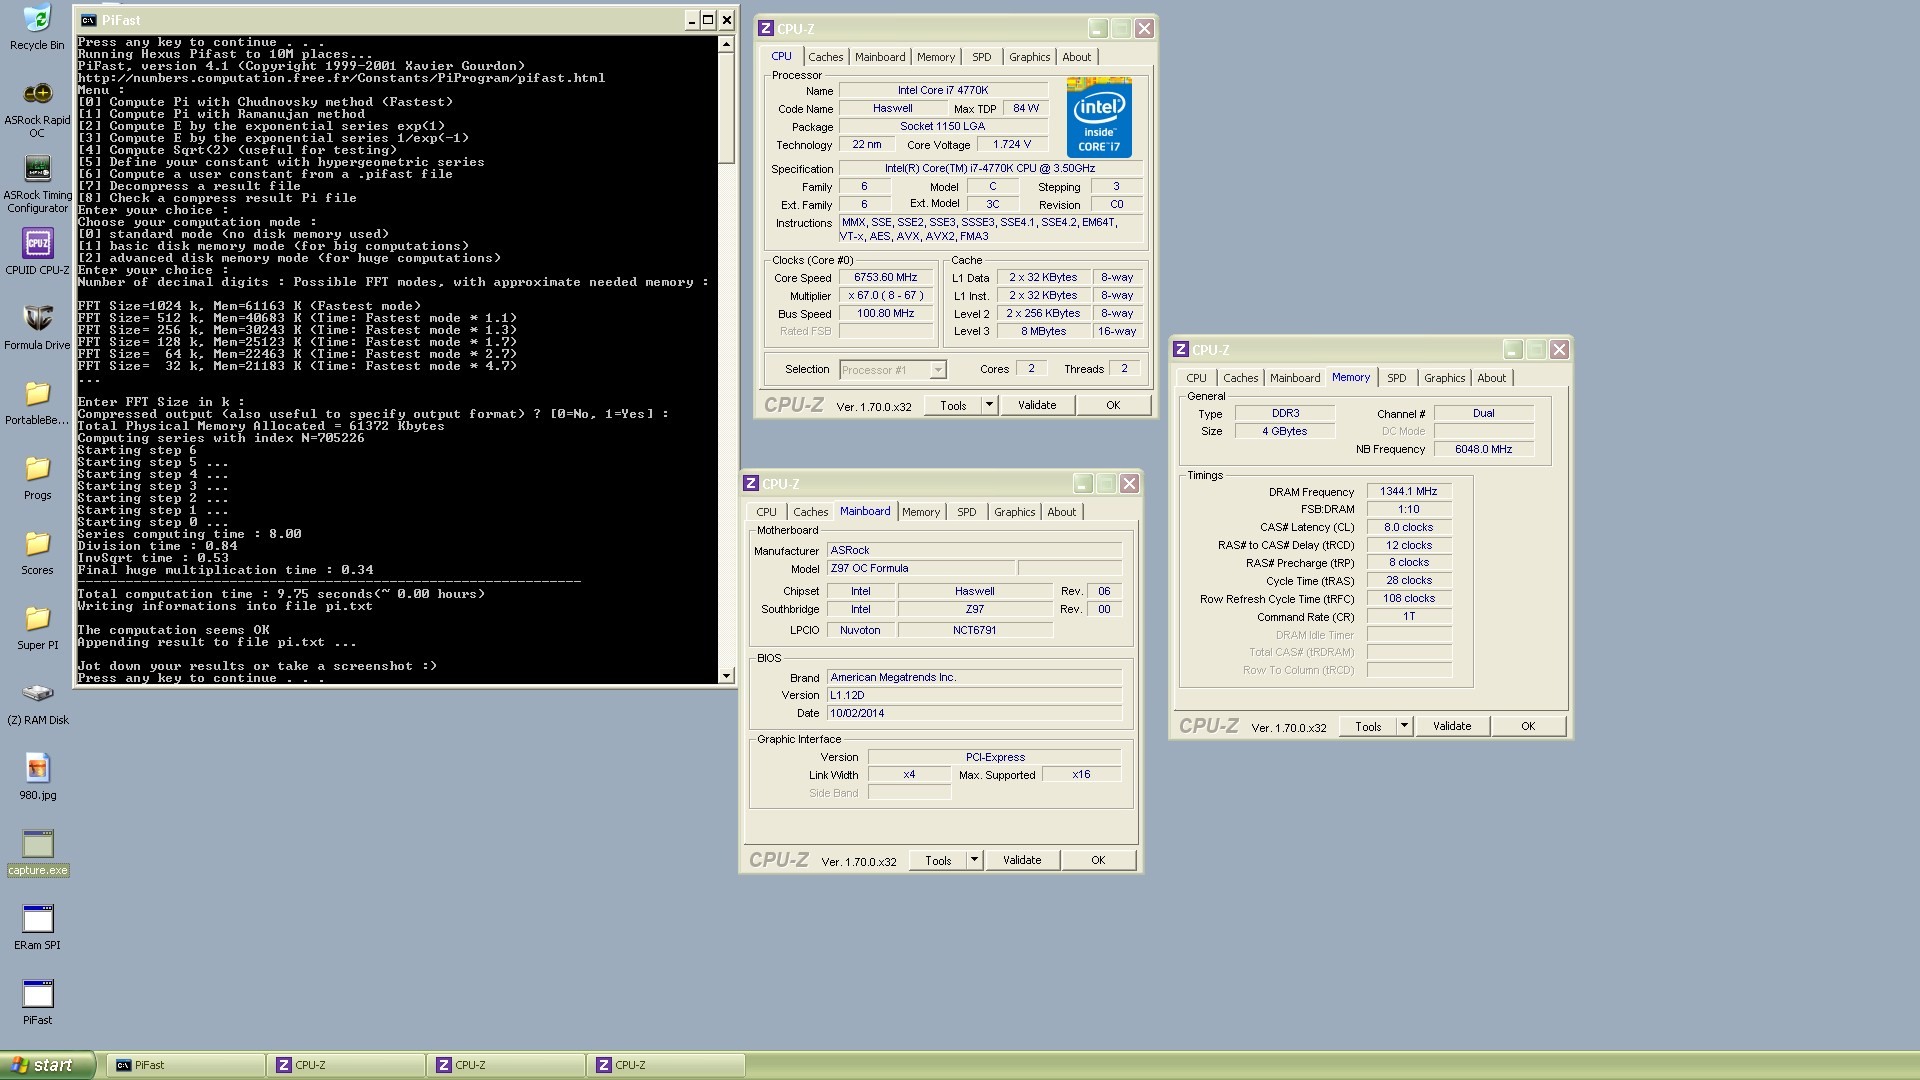Viewport: 1920px width, 1080px height.
Task: Switch to Caches tab in Memory window
Action: click(x=1240, y=378)
